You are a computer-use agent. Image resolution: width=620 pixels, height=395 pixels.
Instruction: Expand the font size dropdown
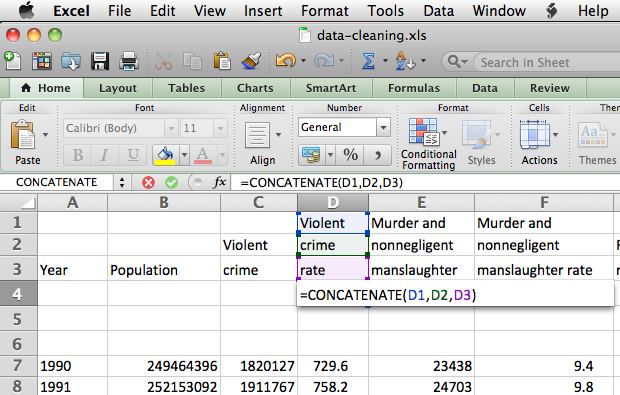tap(220, 128)
